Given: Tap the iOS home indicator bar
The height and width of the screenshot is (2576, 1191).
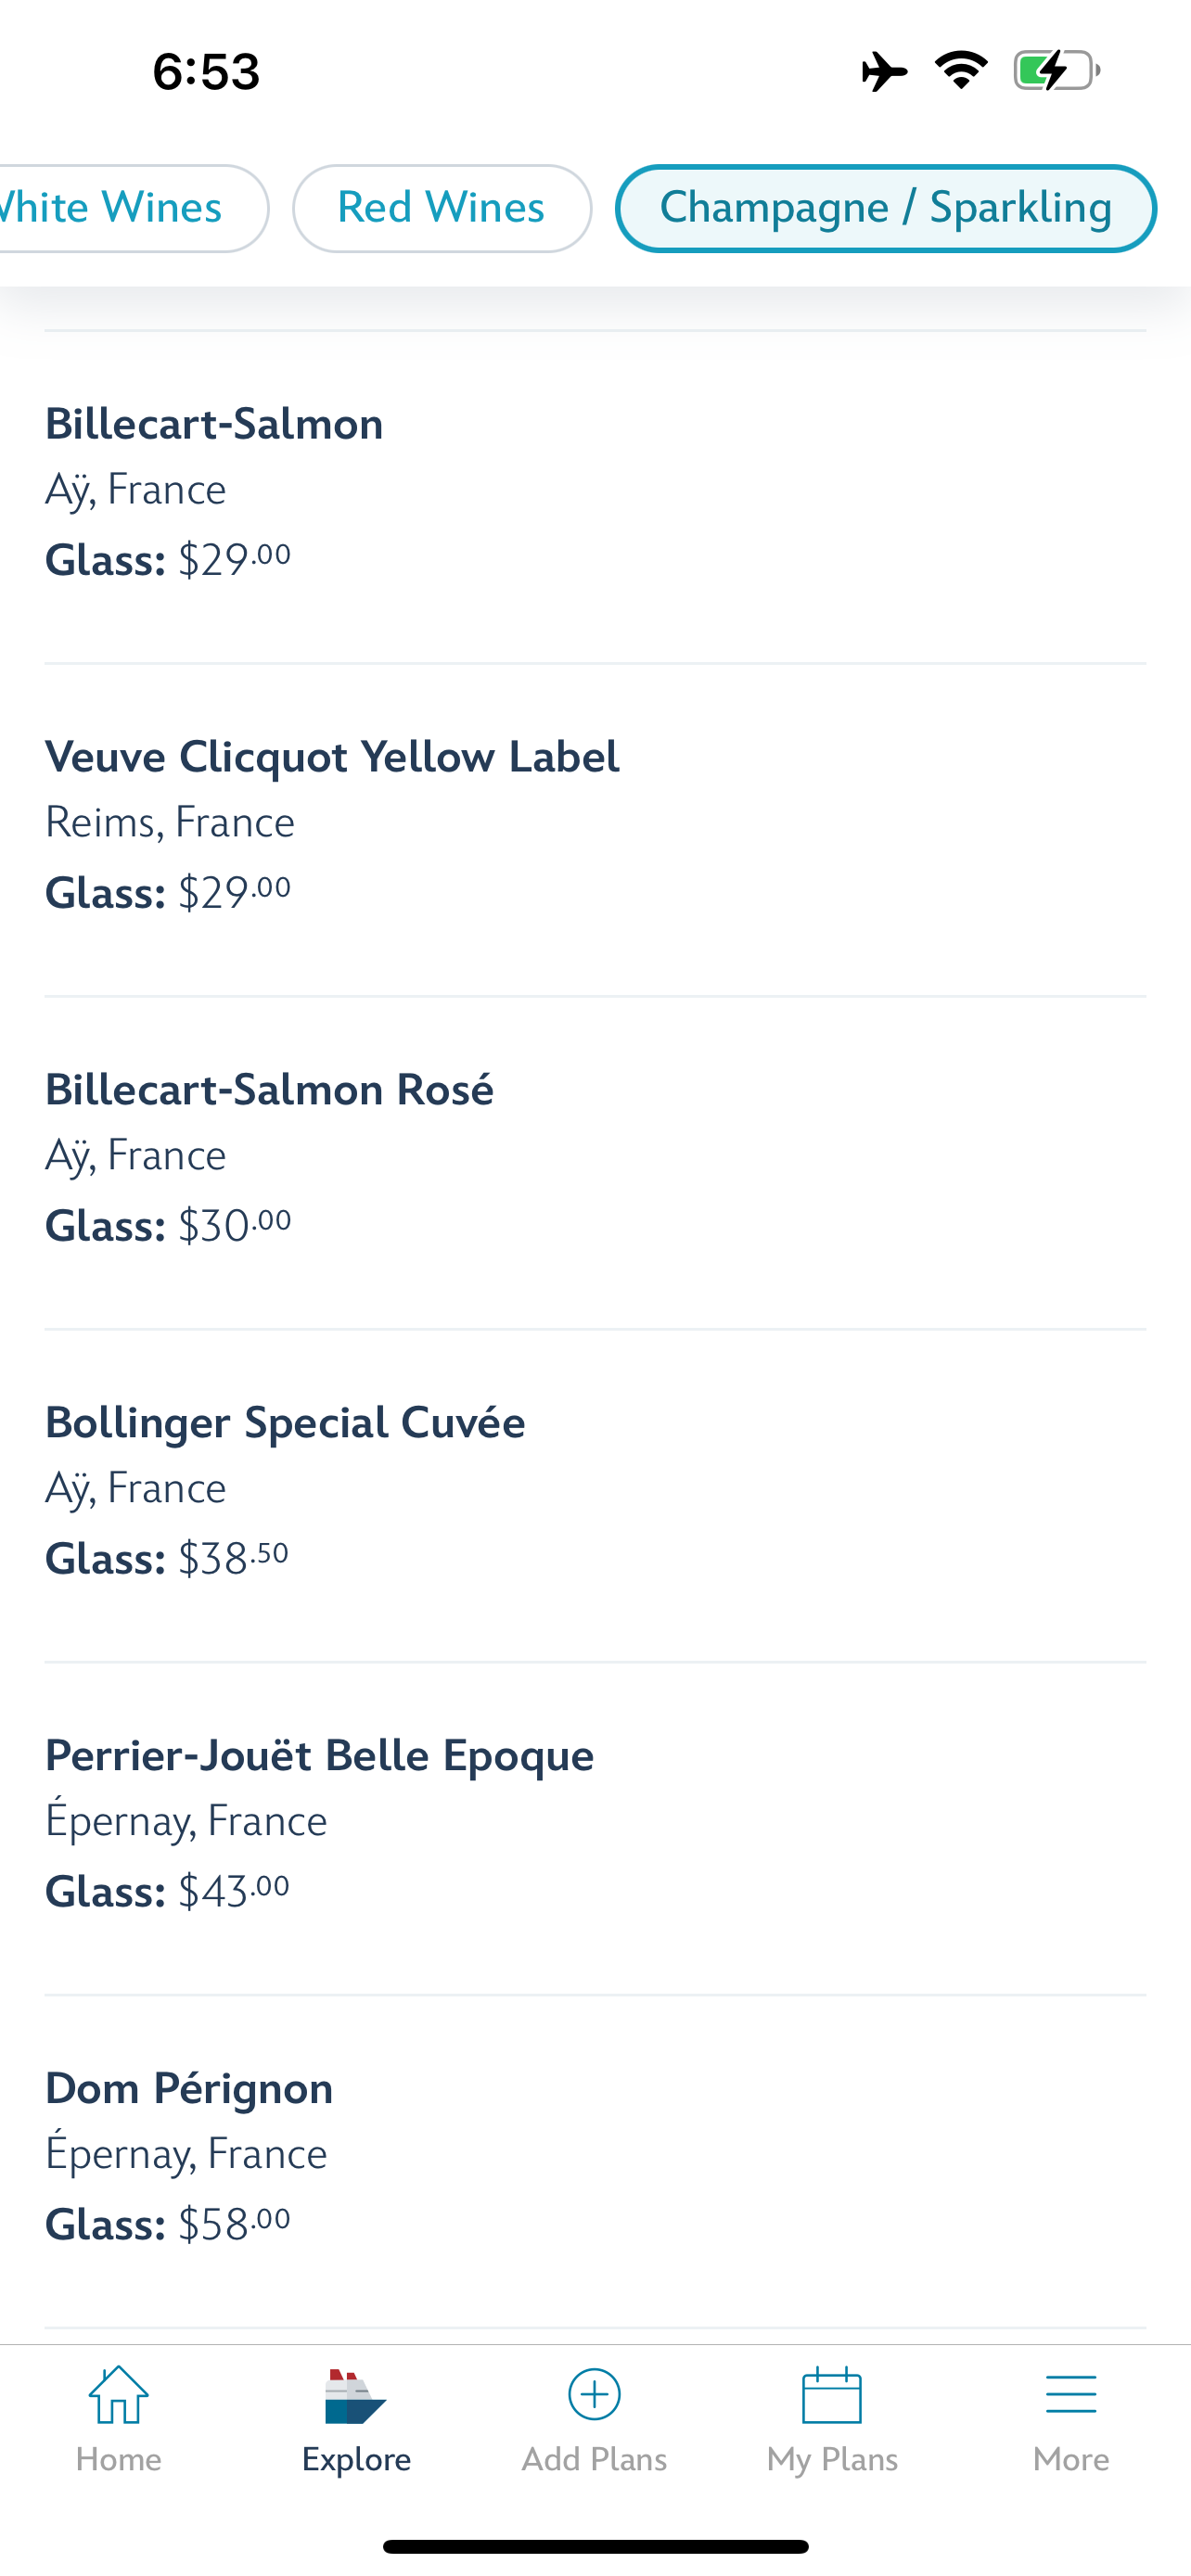Looking at the screenshot, I should pyautogui.click(x=595, y=2546).
